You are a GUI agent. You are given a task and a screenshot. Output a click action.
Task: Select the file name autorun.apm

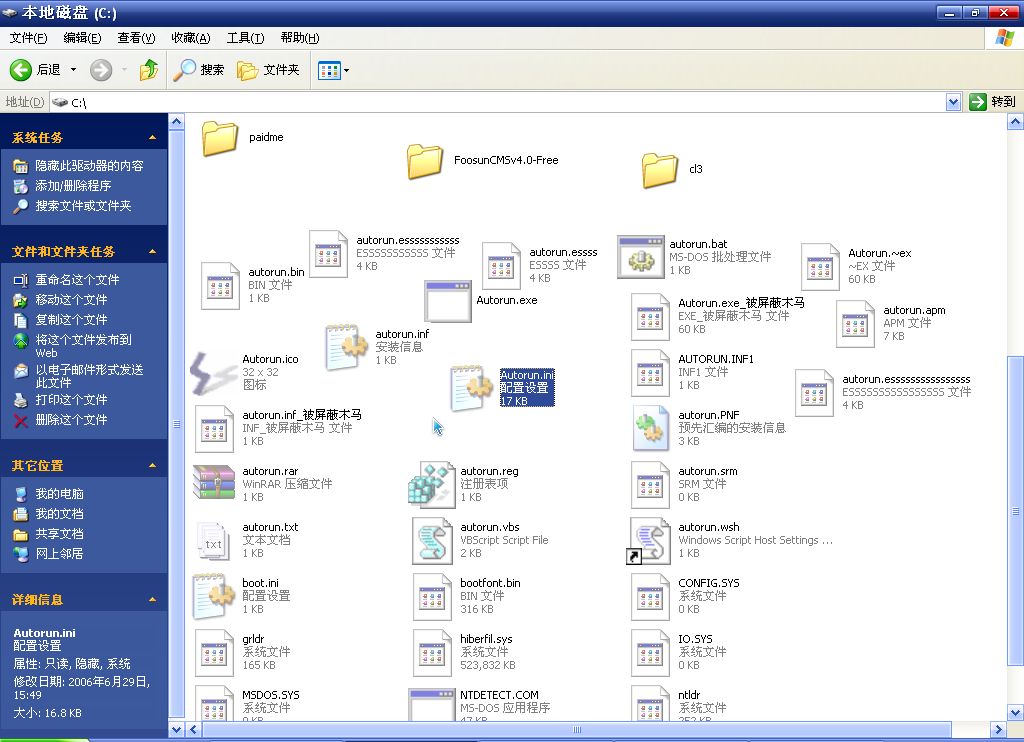click(914, 310)
